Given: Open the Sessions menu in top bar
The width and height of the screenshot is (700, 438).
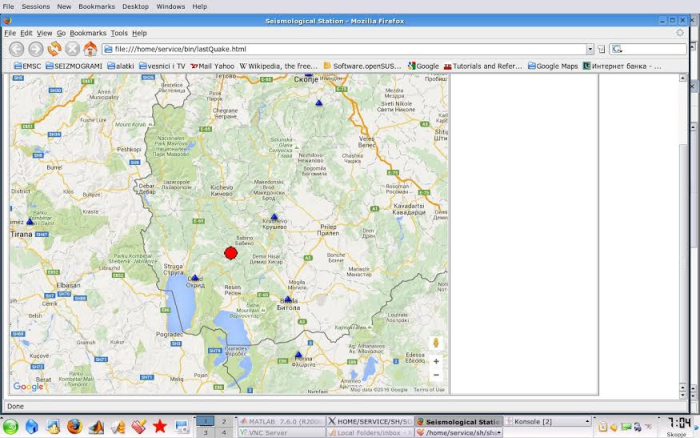Looking at the screenshot, I should click(x=36, y=6).
